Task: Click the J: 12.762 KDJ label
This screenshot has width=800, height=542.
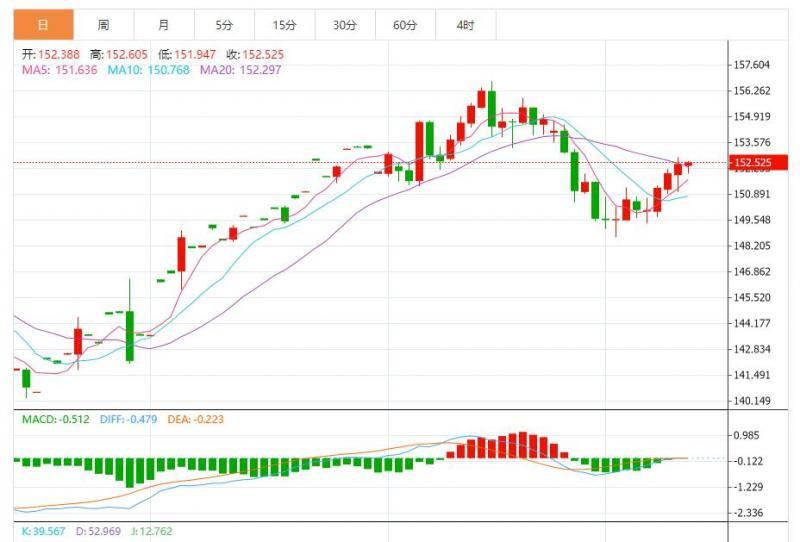Action: tap(151, 532)
